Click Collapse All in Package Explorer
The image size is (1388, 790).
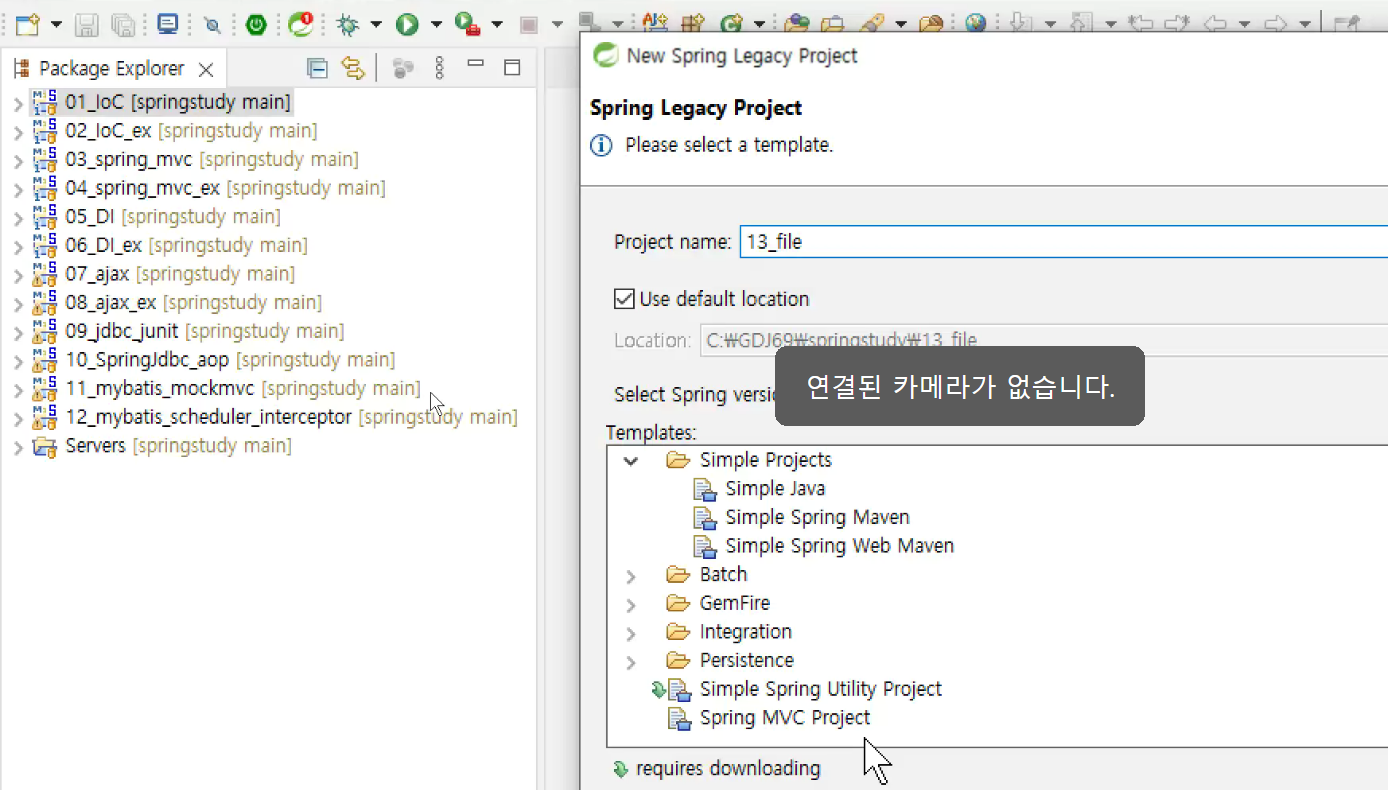(317, 68)
